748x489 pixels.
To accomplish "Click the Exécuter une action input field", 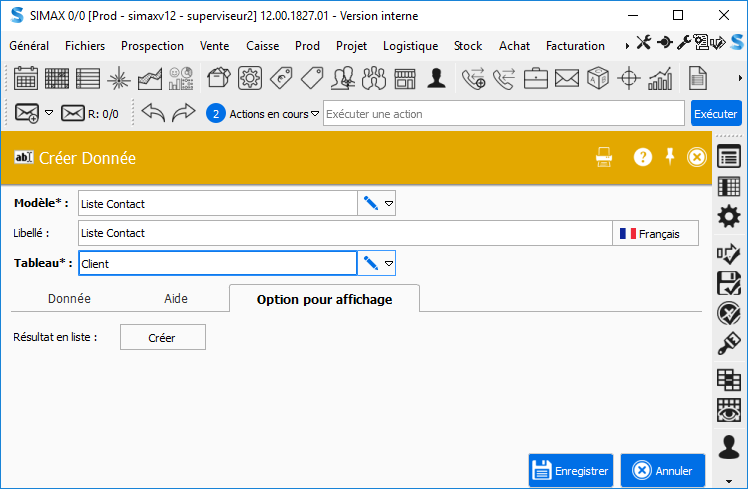I will [x=503, y=114].
